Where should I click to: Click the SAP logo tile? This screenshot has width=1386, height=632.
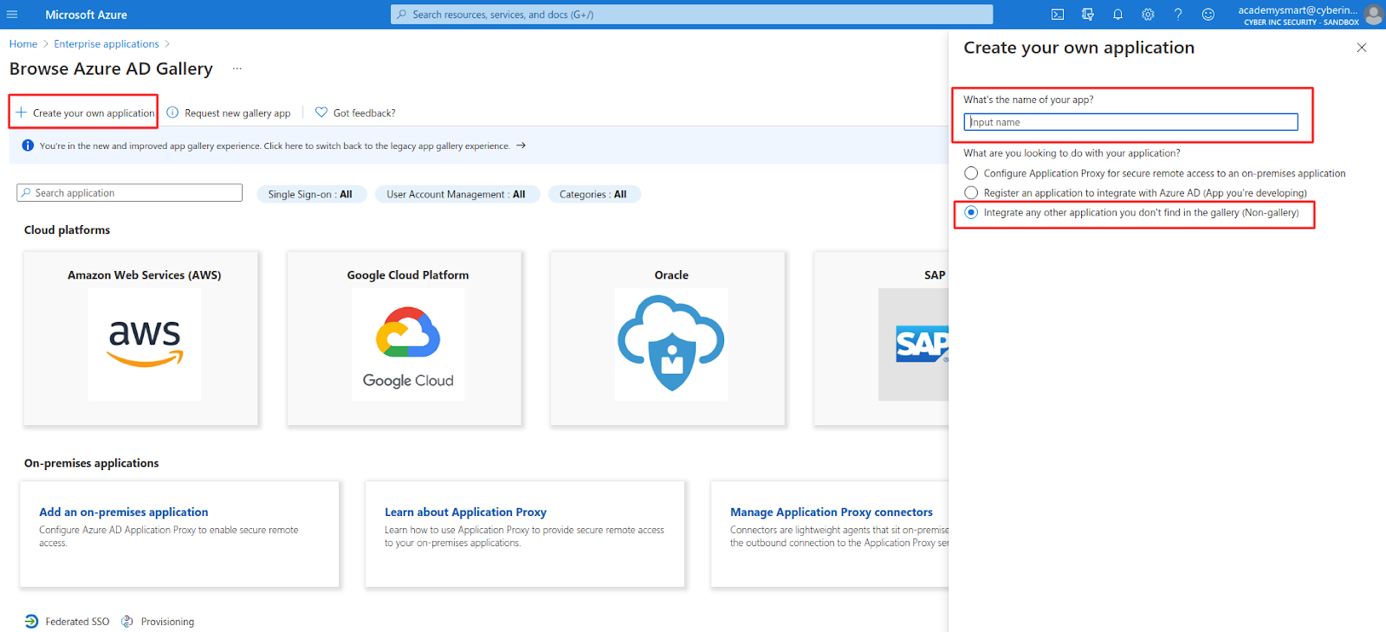tap(913, 344)
